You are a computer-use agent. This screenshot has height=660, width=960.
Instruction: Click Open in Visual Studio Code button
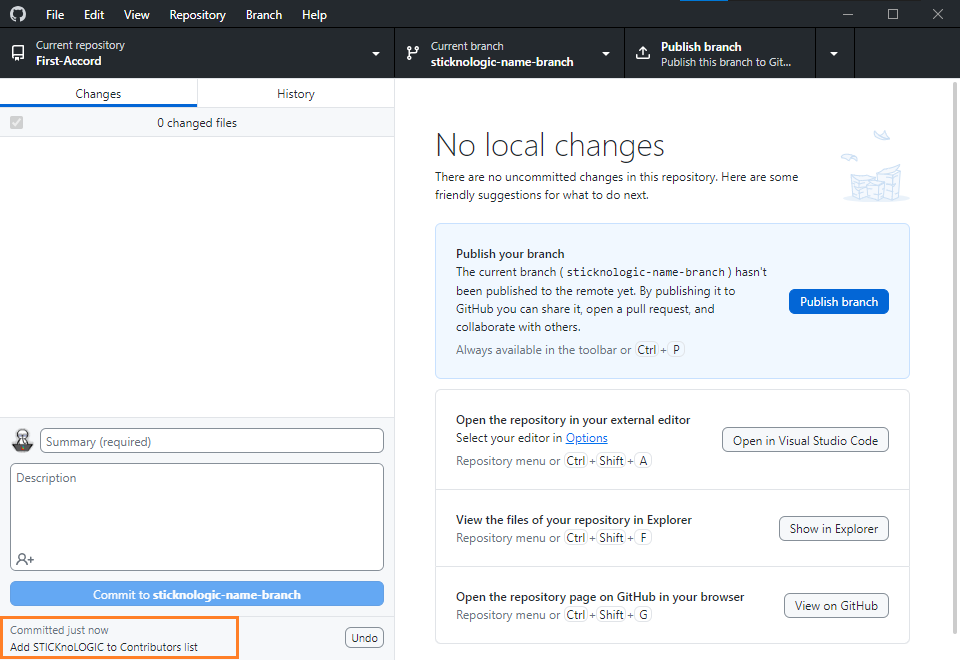[805, 440]
